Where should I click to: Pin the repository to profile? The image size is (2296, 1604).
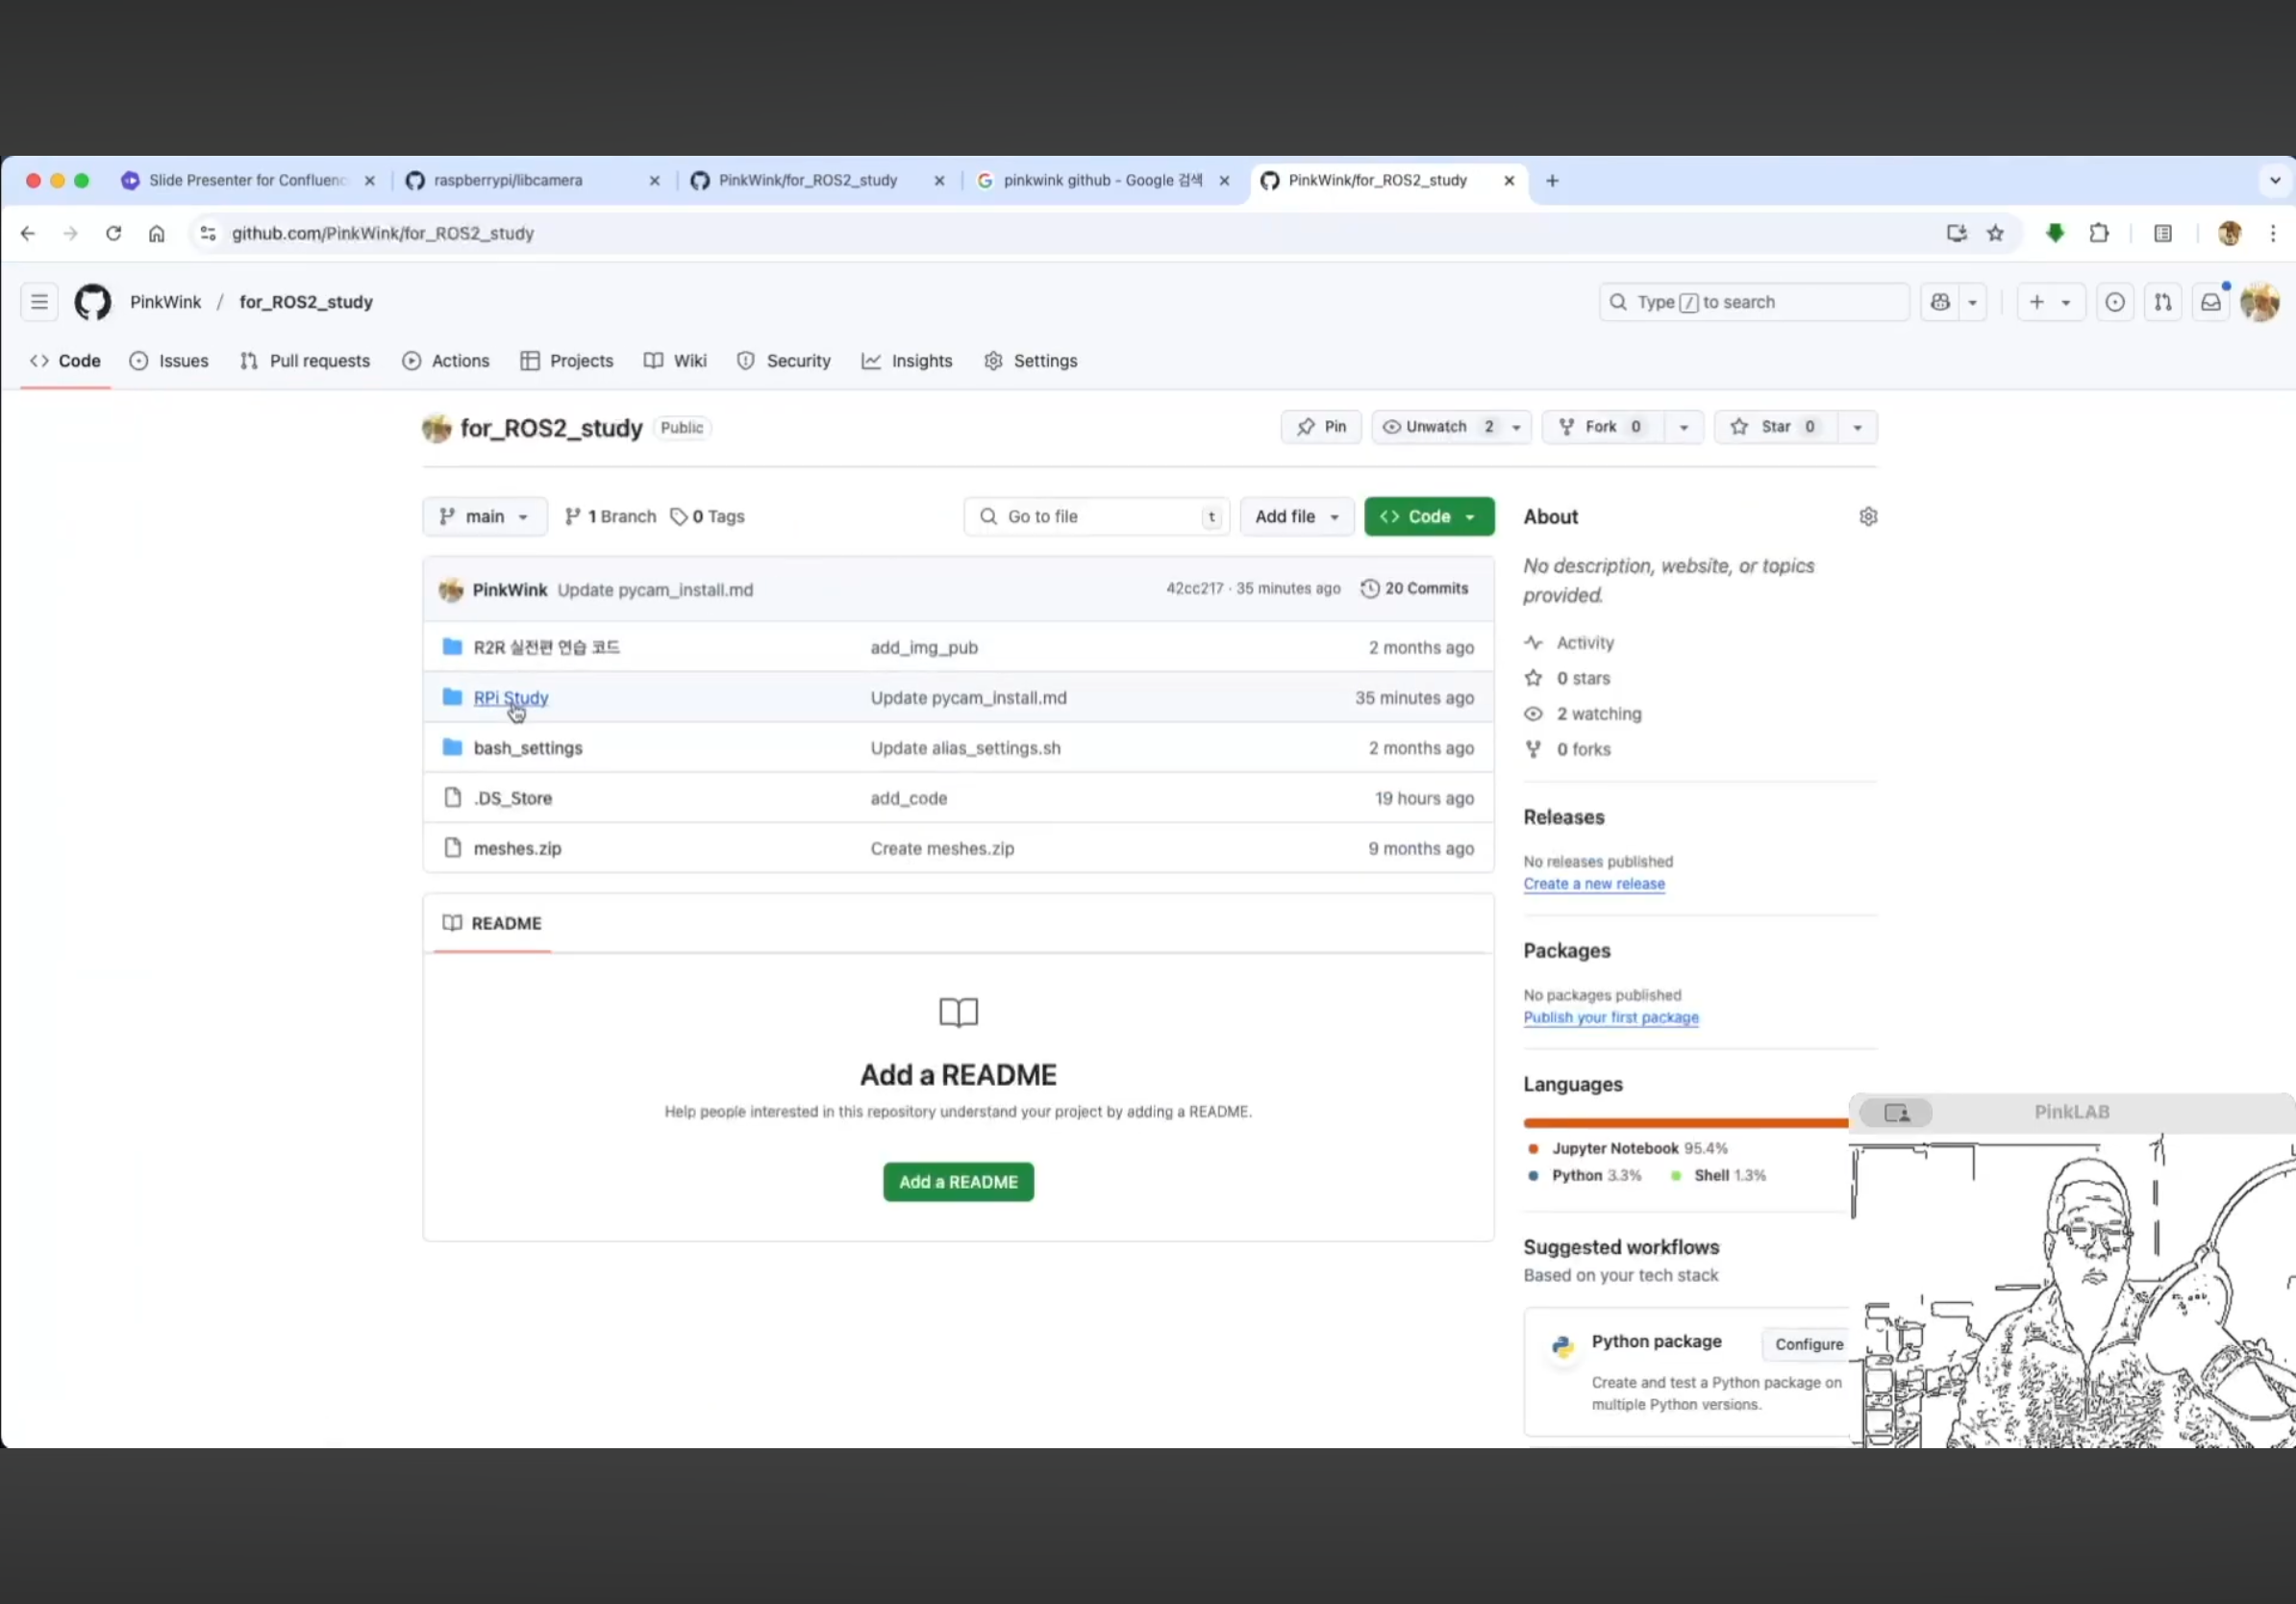tap(1321, 427)
